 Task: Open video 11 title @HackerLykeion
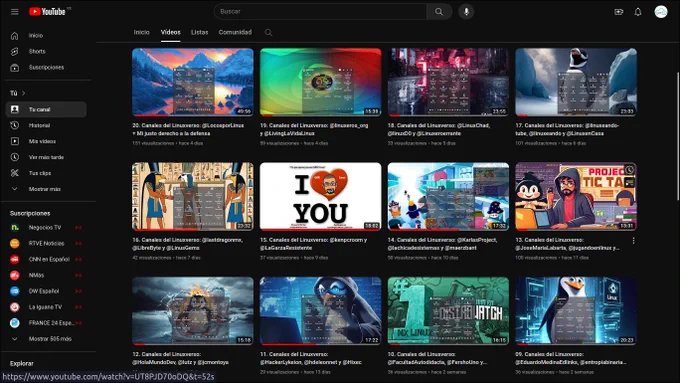click(x=311, y=358)
